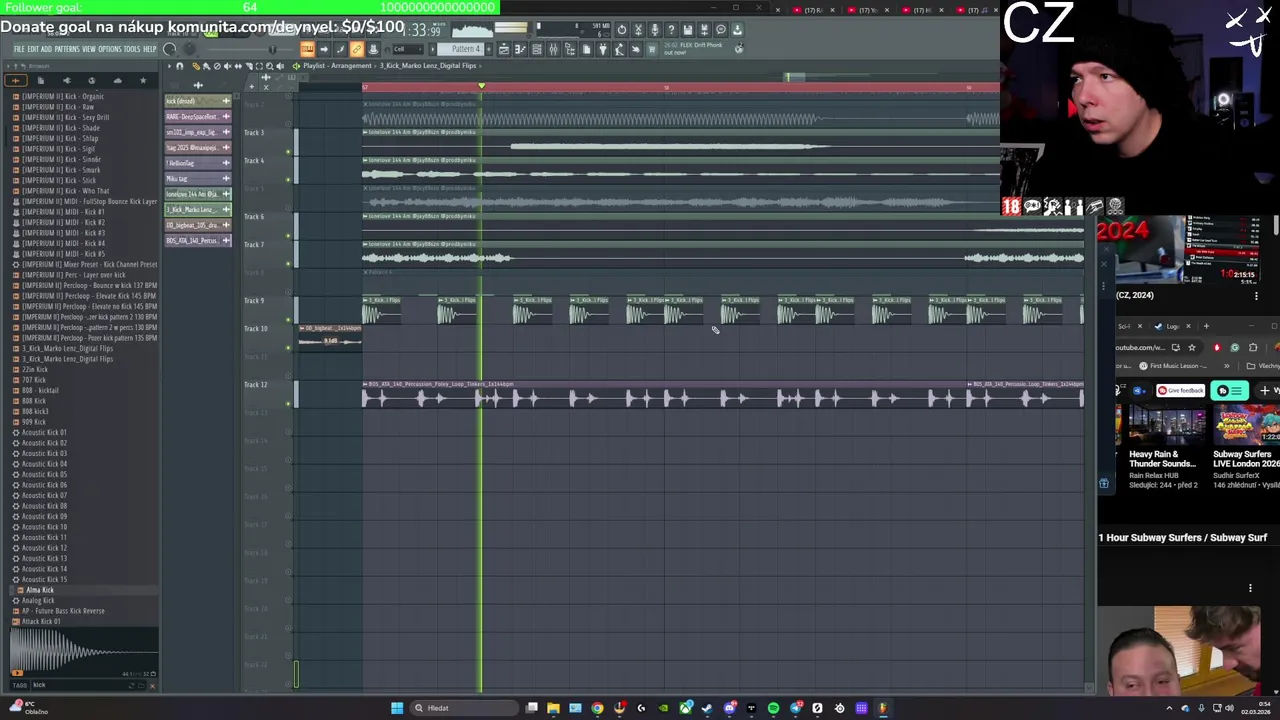Open the PATTERNS menu
1280x720 pixels.
66,49
